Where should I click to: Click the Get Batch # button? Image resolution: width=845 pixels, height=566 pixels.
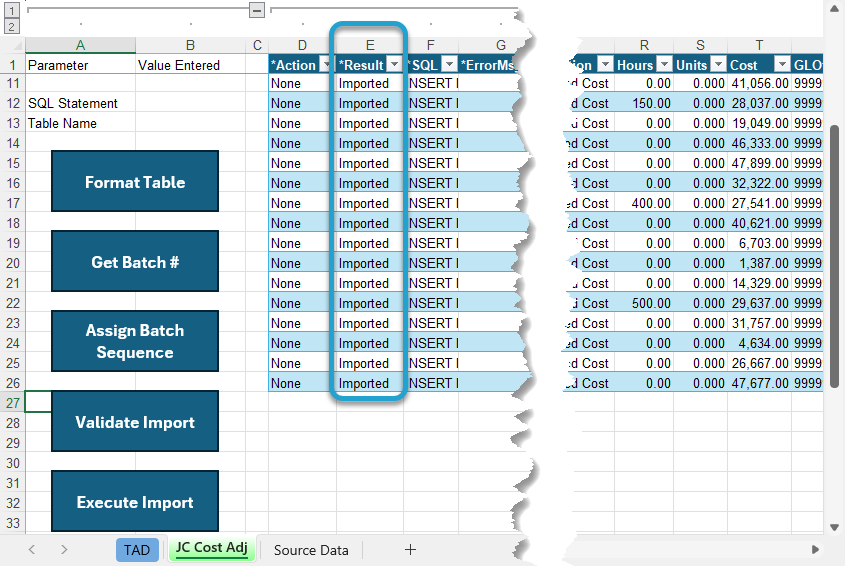coord(135,261)
